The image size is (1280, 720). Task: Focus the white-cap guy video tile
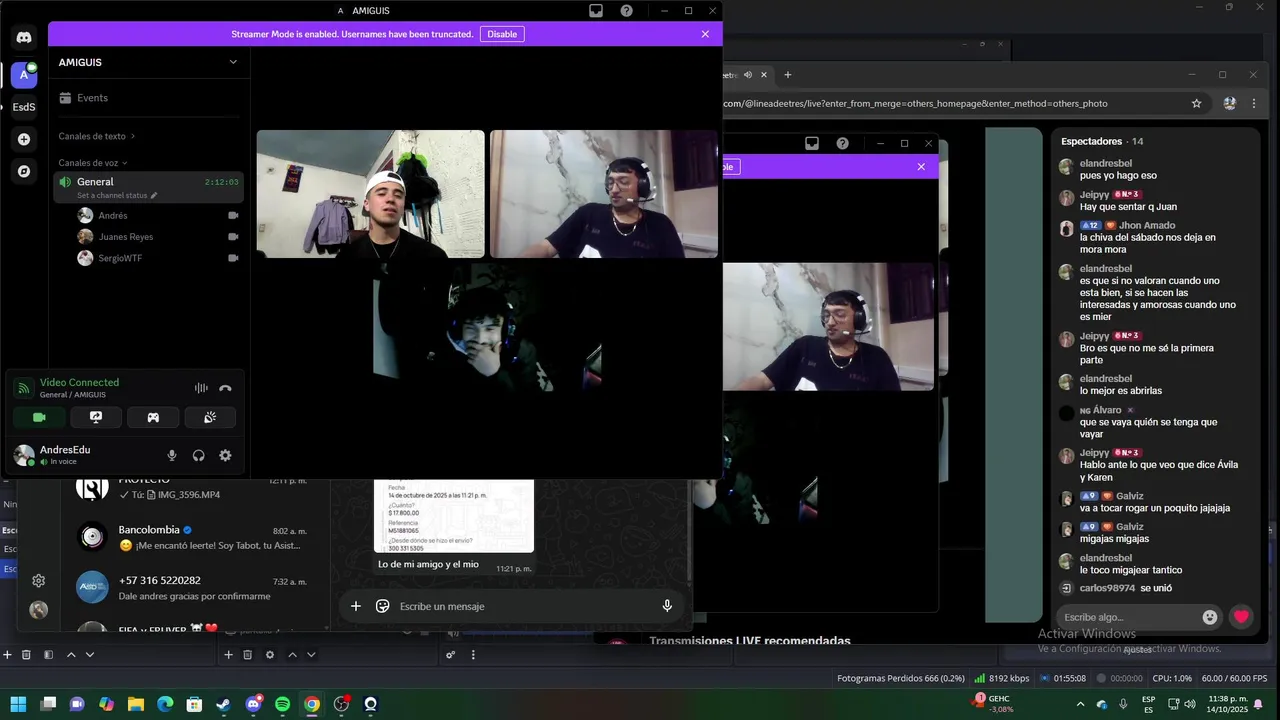(370, 194)
